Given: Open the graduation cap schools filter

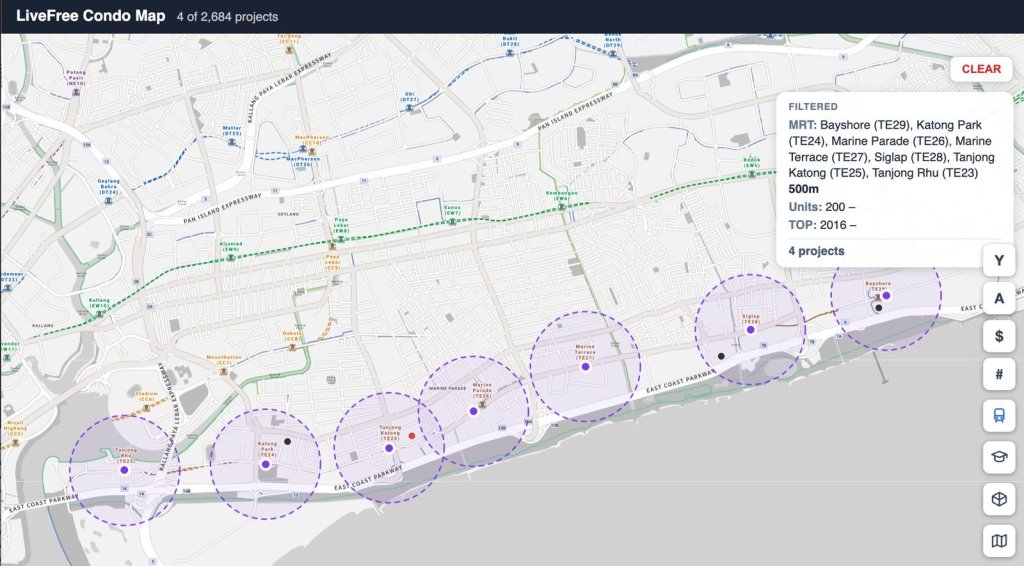Looking at the screenshot, I should coord(999,457).
